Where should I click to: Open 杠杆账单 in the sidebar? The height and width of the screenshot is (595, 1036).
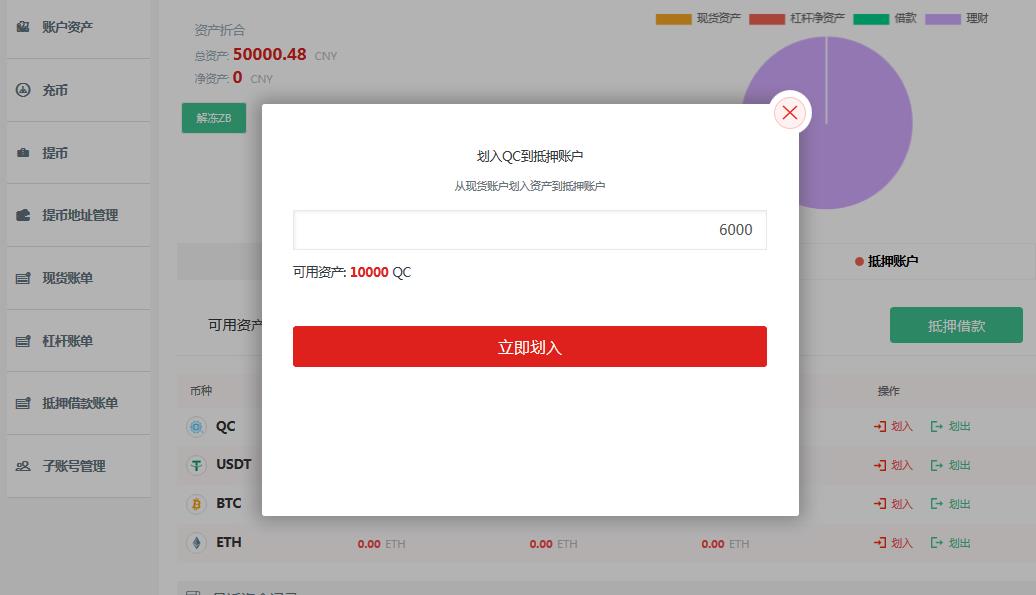[67, 341]
